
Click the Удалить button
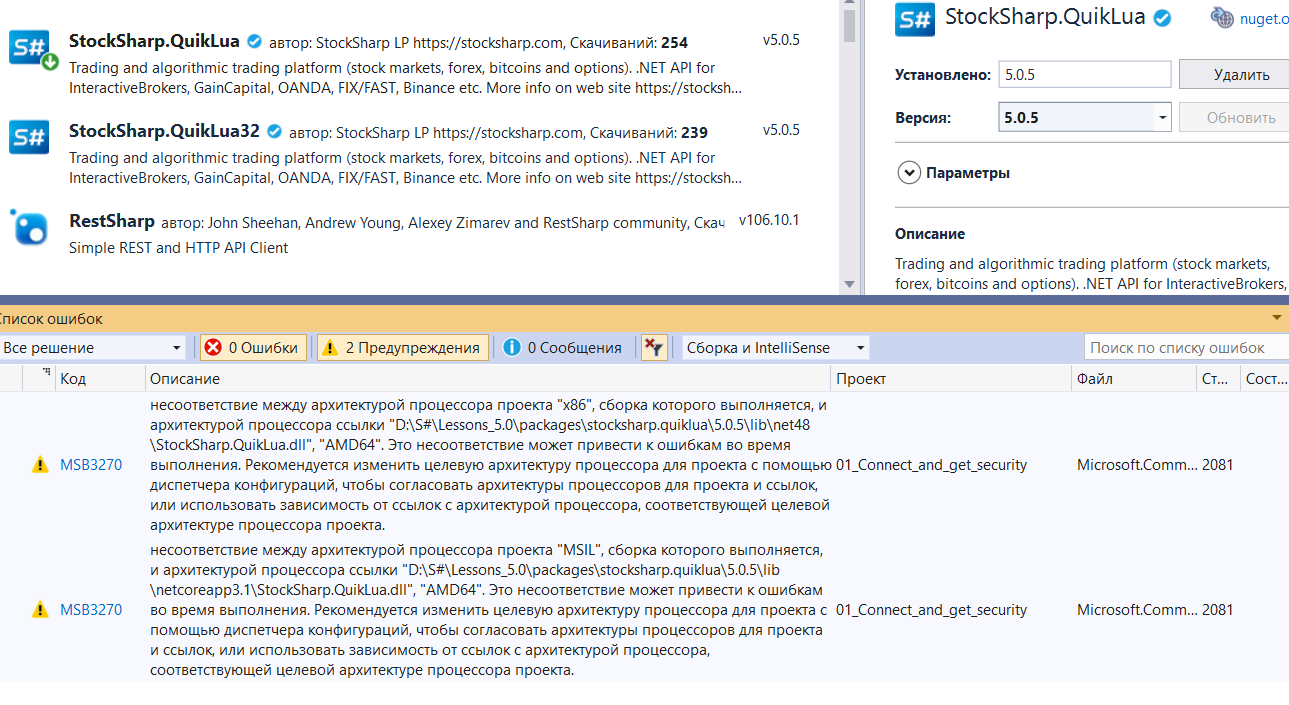pos(1234,74)
